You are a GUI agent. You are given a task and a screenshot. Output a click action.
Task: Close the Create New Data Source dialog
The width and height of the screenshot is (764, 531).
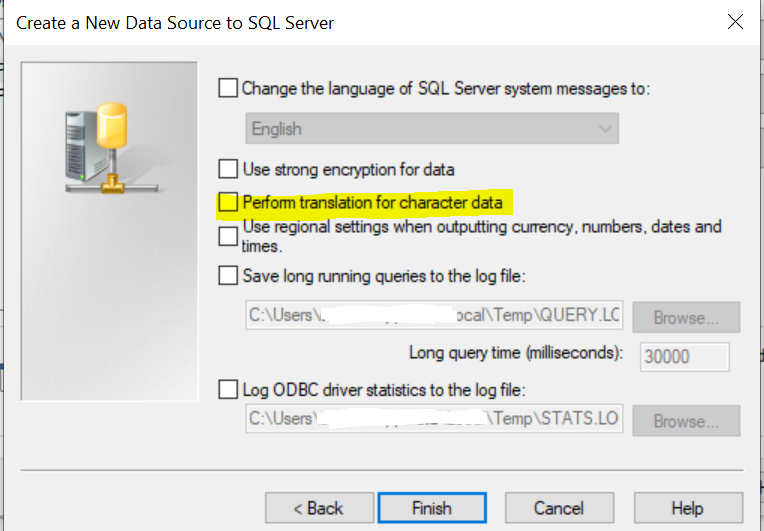(x=735, y=22)
